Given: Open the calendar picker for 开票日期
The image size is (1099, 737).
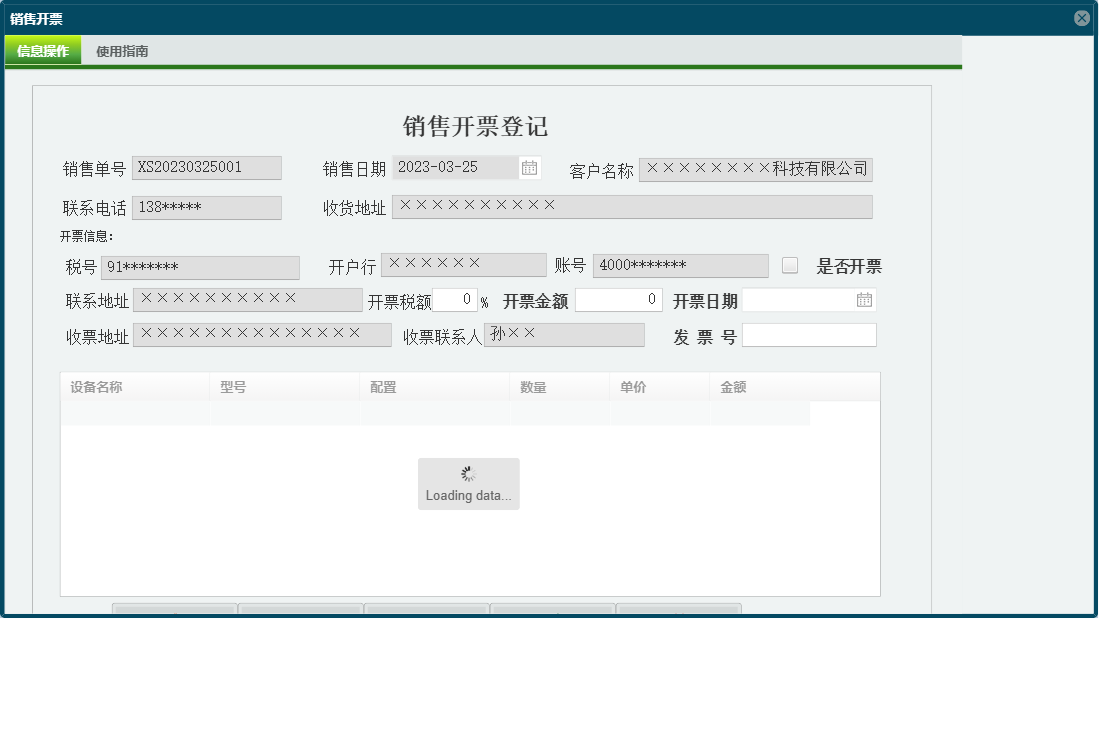Looking at the screenshot, I should point(865,300).
